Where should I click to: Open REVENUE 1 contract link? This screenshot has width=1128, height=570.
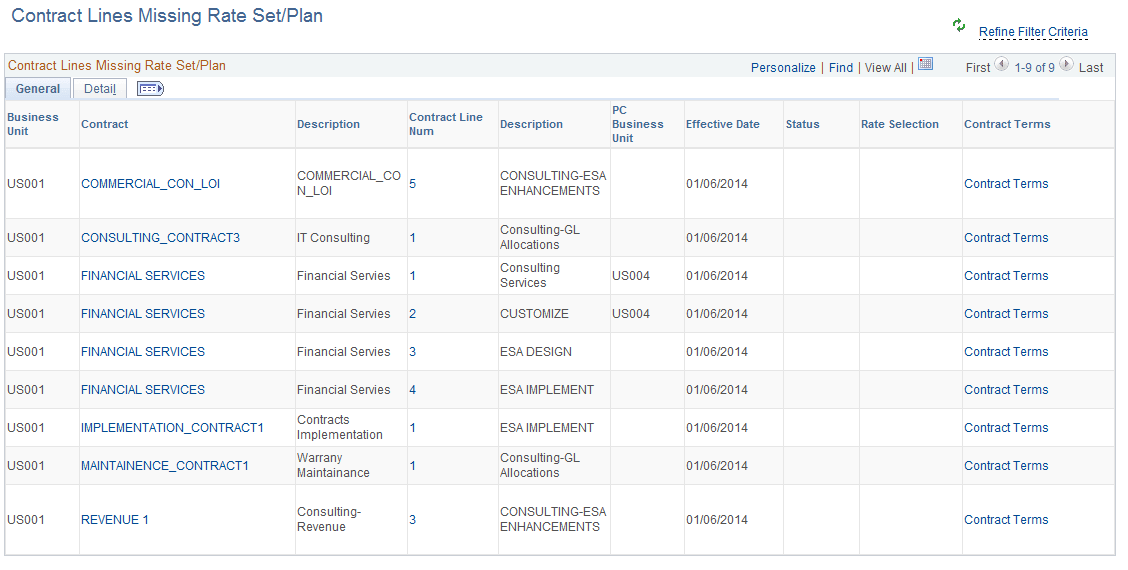[x=114, y=520]
